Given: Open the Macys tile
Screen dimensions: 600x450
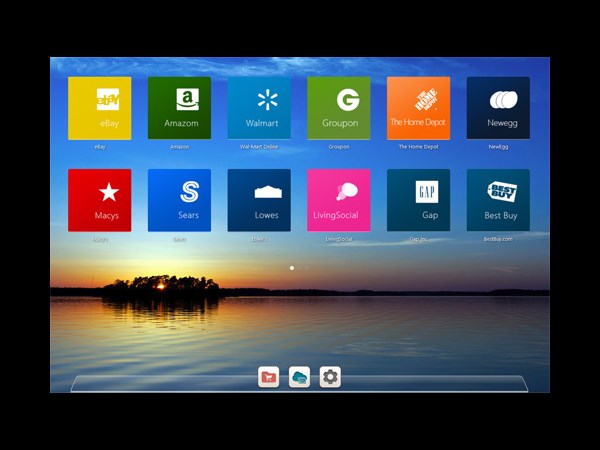Looking at the screenshot, I should coord(99,200).
